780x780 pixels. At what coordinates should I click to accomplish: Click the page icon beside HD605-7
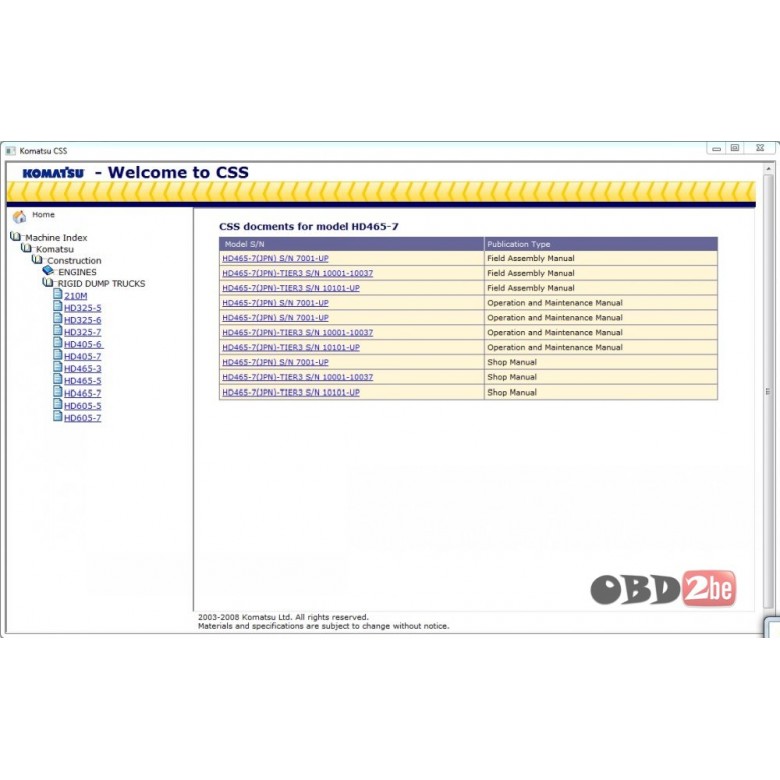point(58,416)
